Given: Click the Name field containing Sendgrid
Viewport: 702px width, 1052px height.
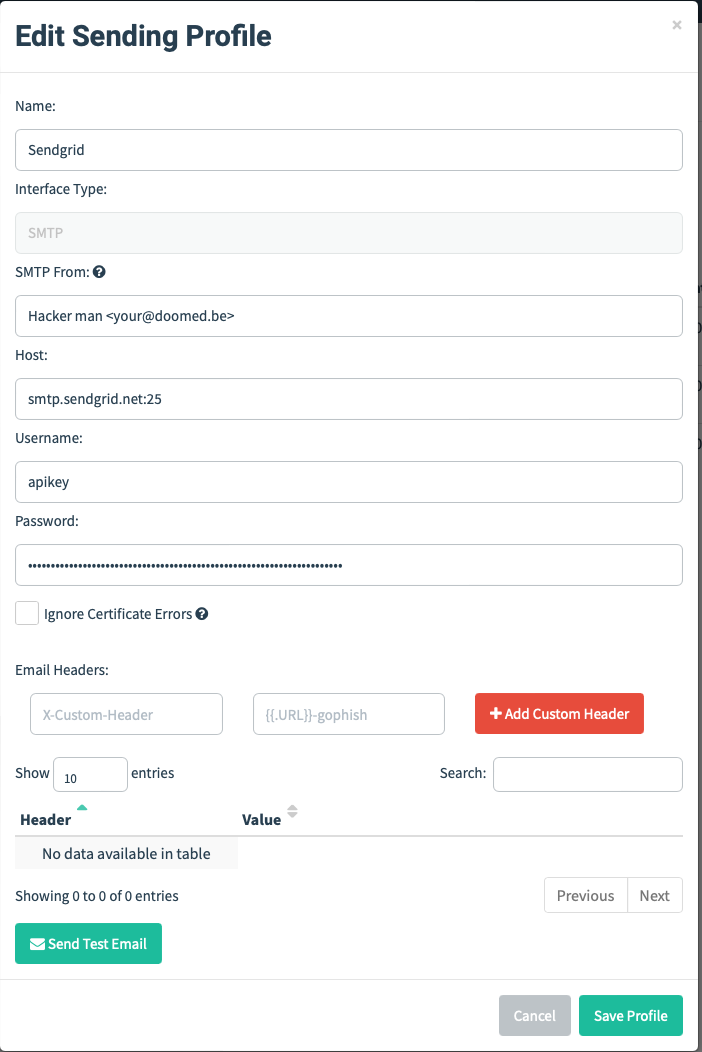Looking at the screenshot, I should tap(348, 150).
